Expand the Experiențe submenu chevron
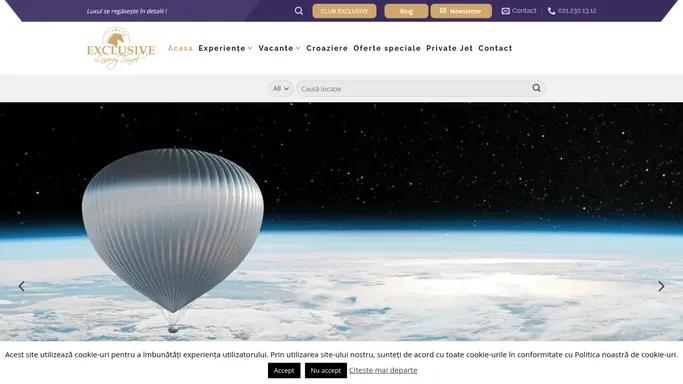The image size is (683, 384). point(250,48)
